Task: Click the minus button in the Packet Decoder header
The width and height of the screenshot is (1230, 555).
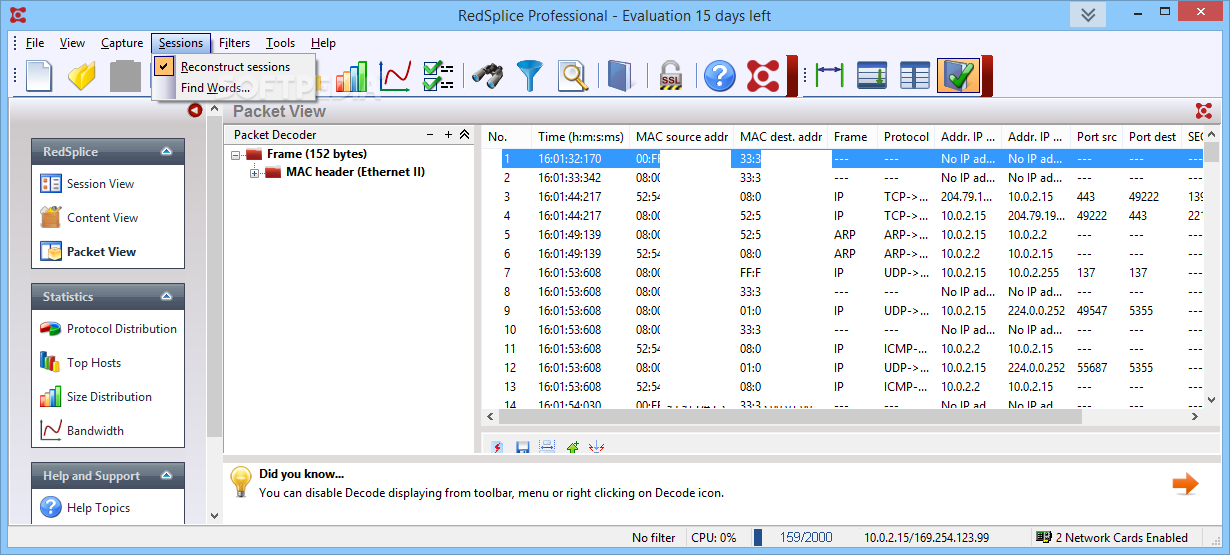Action: click(x=430, y=134)
